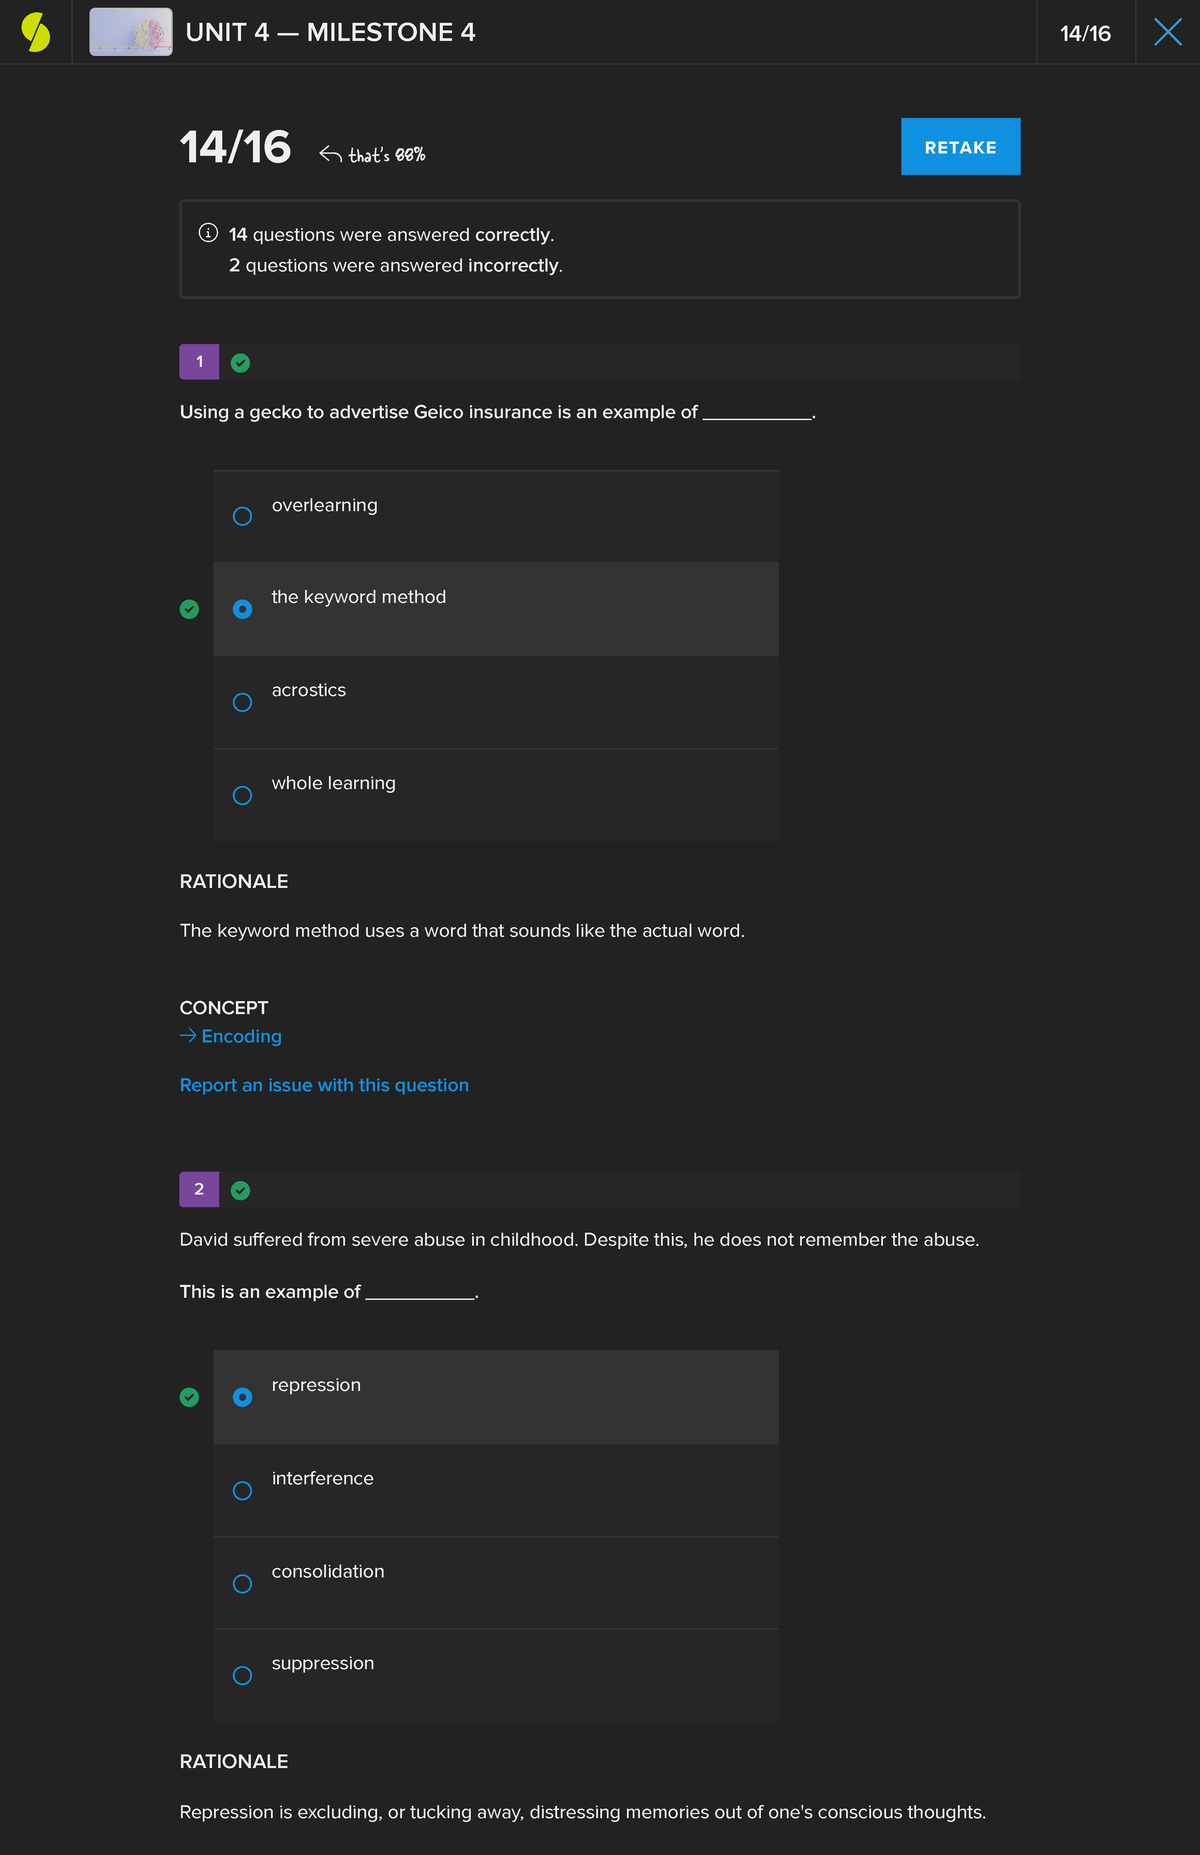Click the arrow icon before Encoding concept
Screen dimensions: 1200x1855
188,1036
